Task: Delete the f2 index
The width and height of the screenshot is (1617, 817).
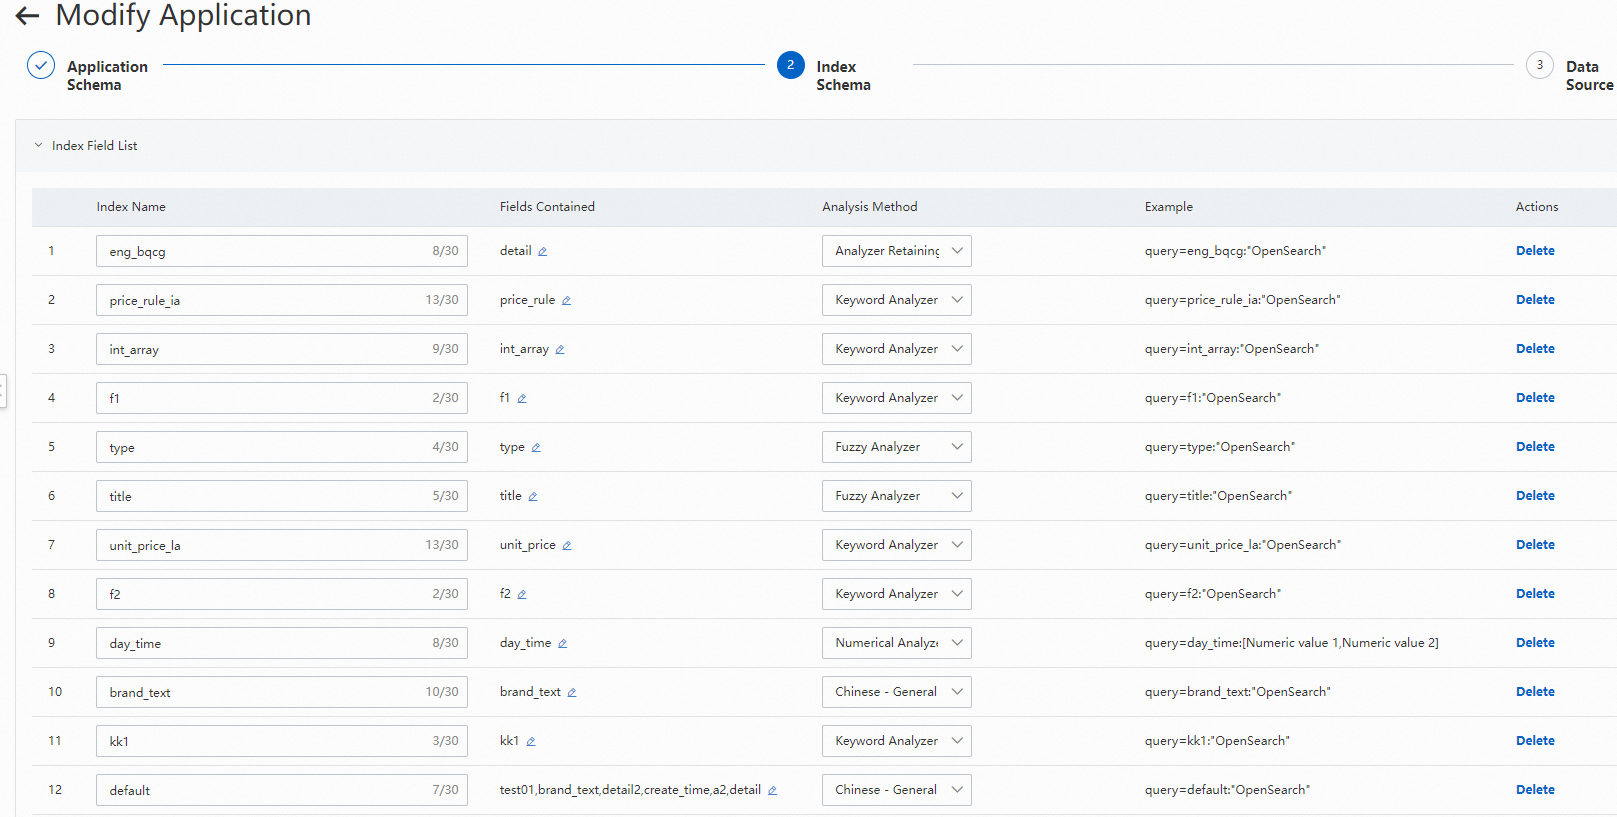Action: (1535, 594)
